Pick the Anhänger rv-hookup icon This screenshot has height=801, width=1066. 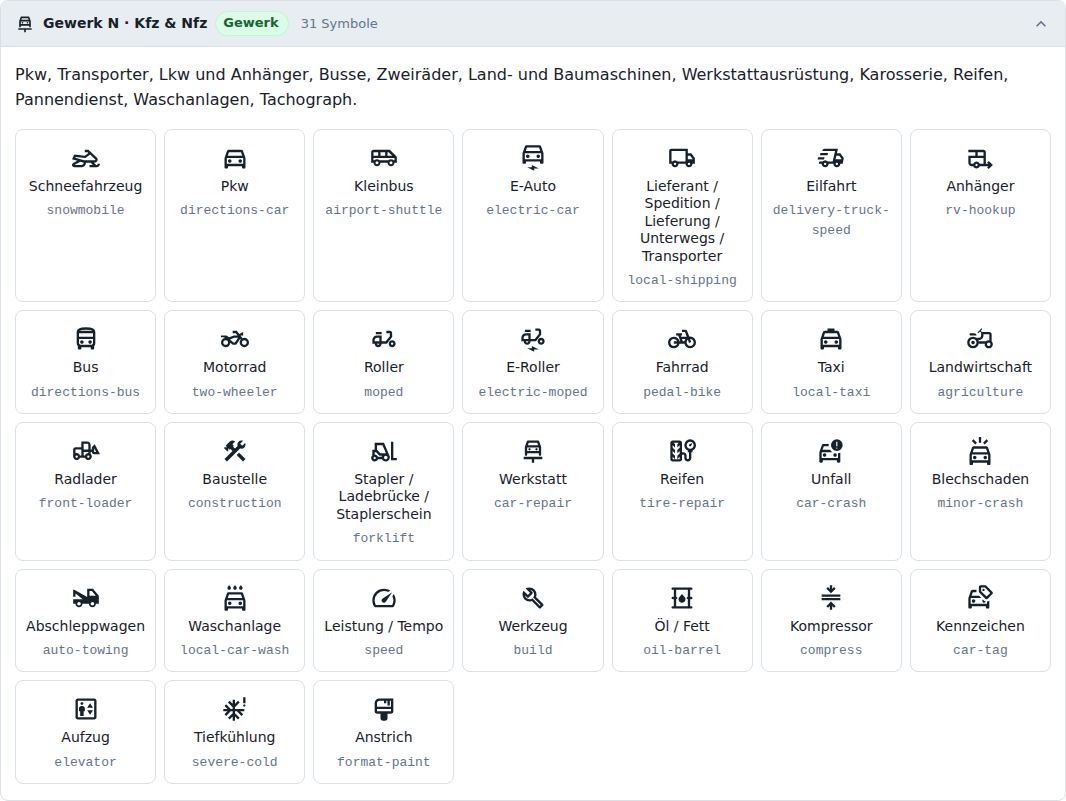980,159
